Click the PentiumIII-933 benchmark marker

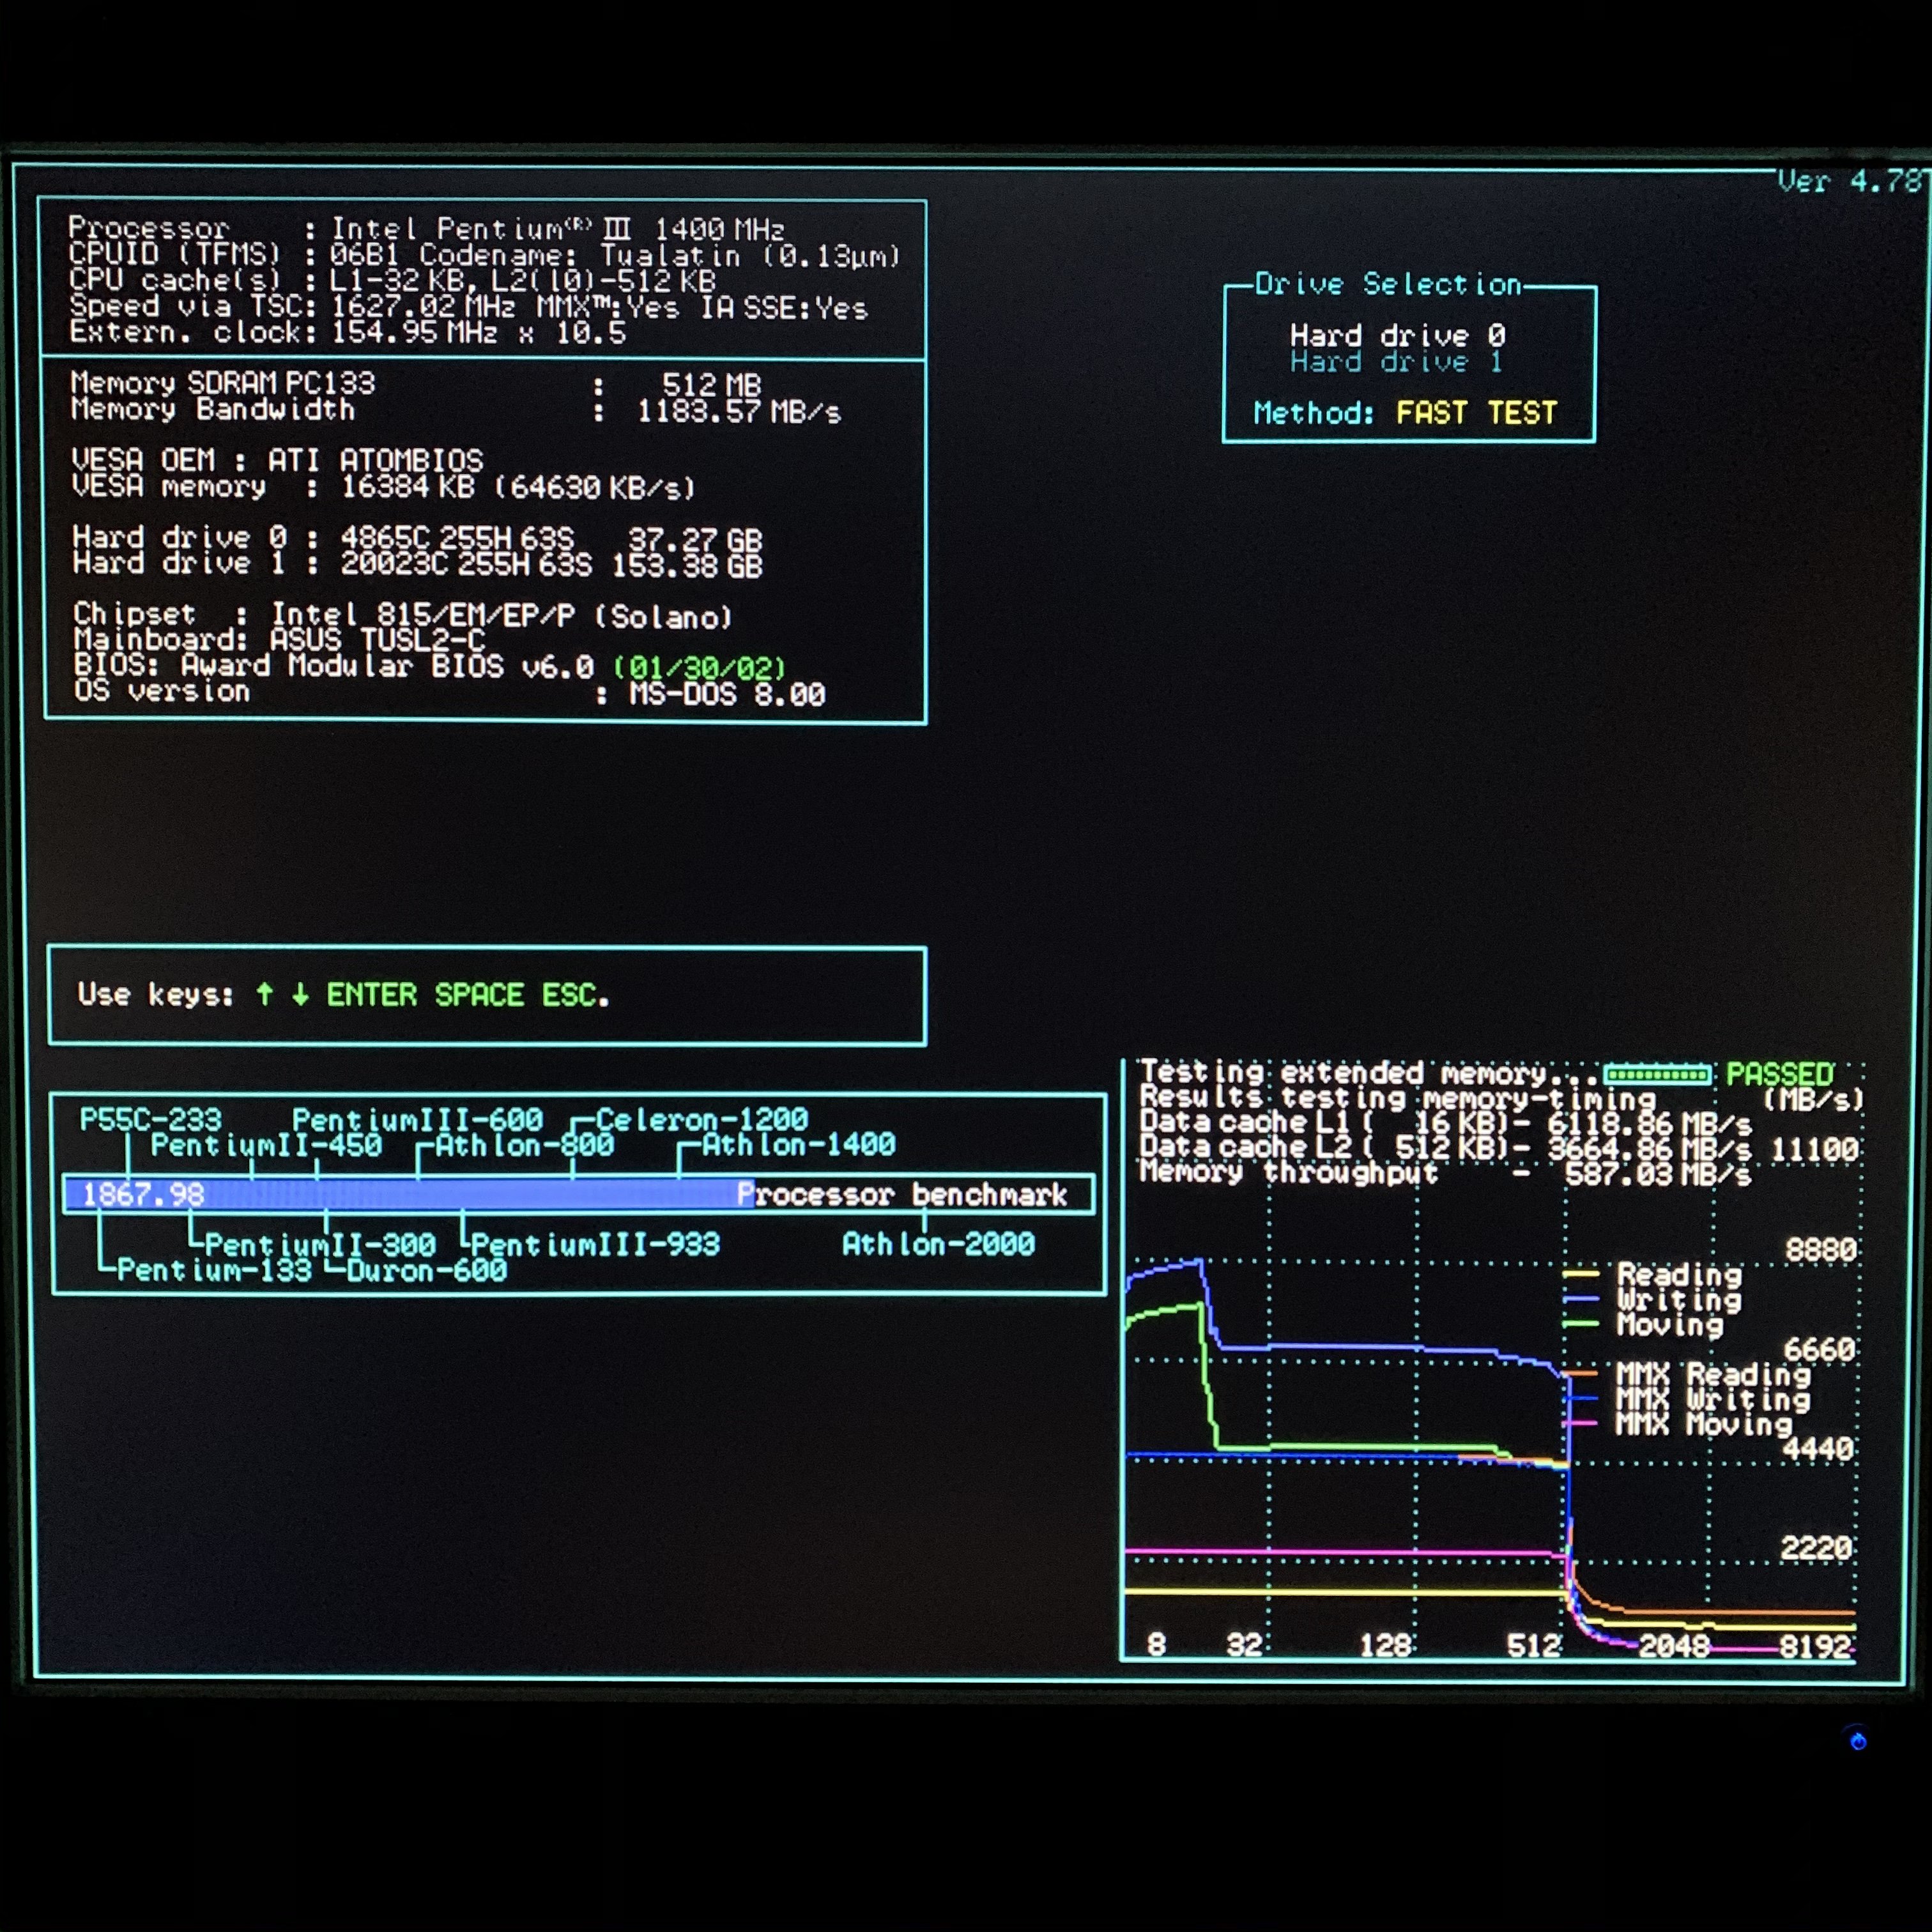[x=595, y=1245]
